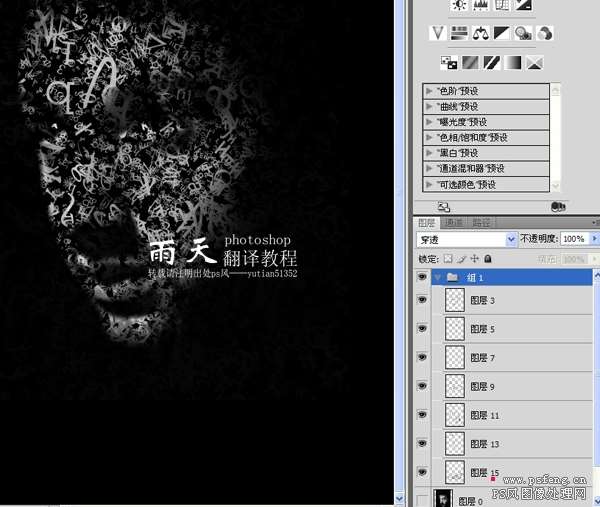Add a Channel Mixer adjustment
Viewport: 600px width, 507px height.
point(544,33)
